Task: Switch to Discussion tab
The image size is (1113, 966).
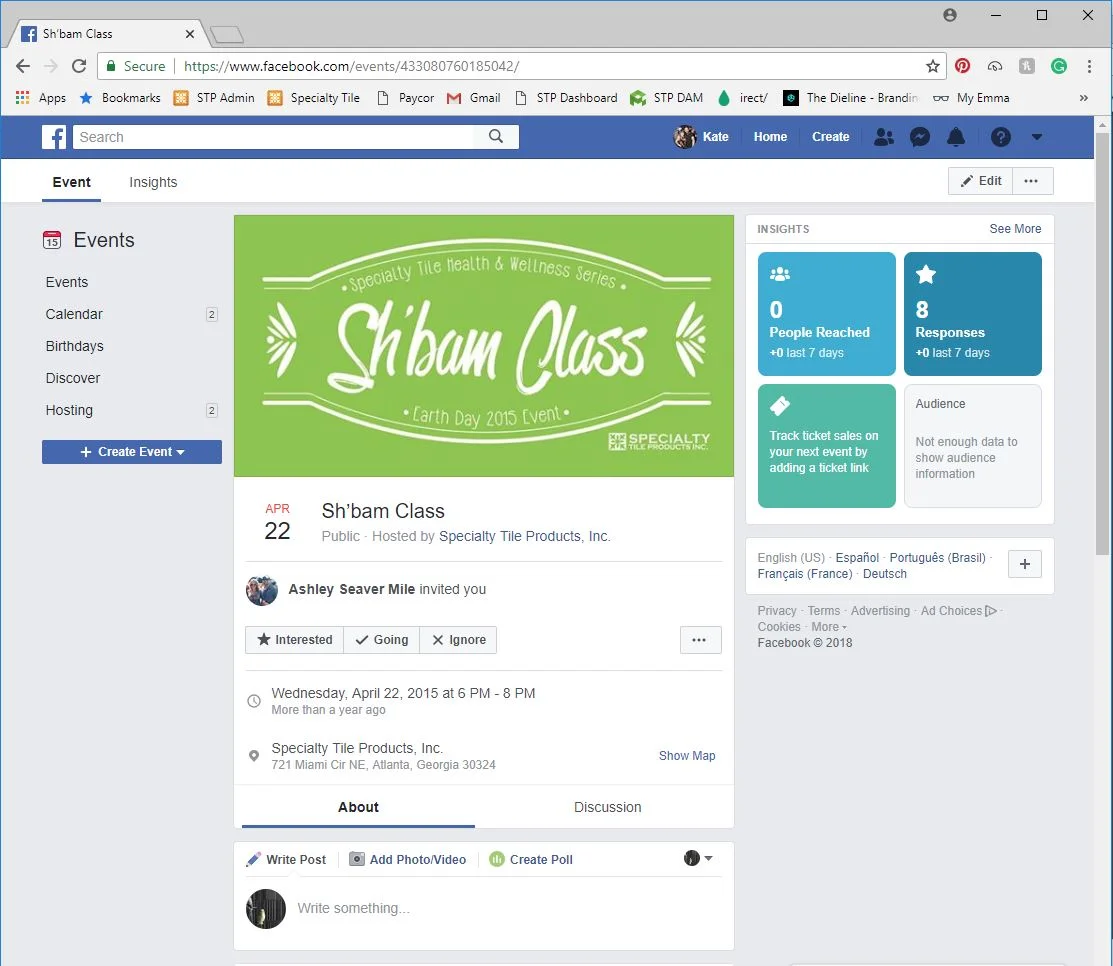Action: [x=608, y=807]
